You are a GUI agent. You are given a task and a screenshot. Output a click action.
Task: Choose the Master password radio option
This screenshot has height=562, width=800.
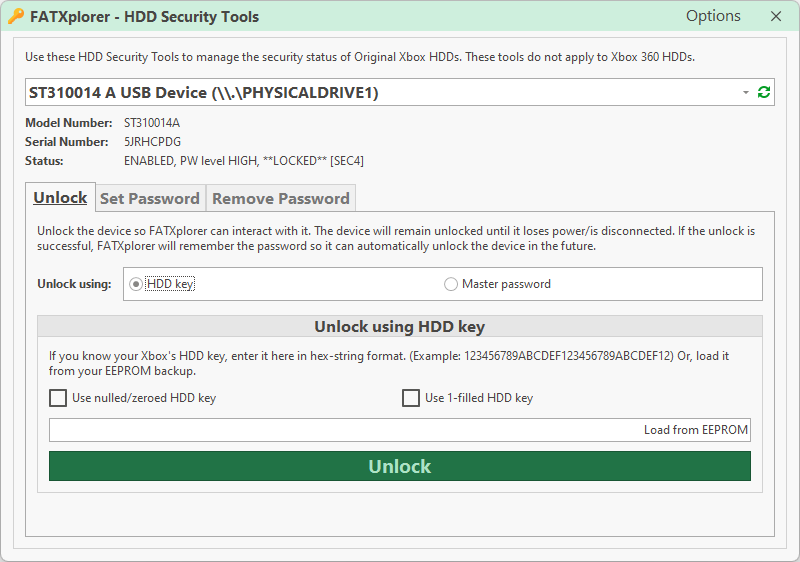tap(451, 284)
